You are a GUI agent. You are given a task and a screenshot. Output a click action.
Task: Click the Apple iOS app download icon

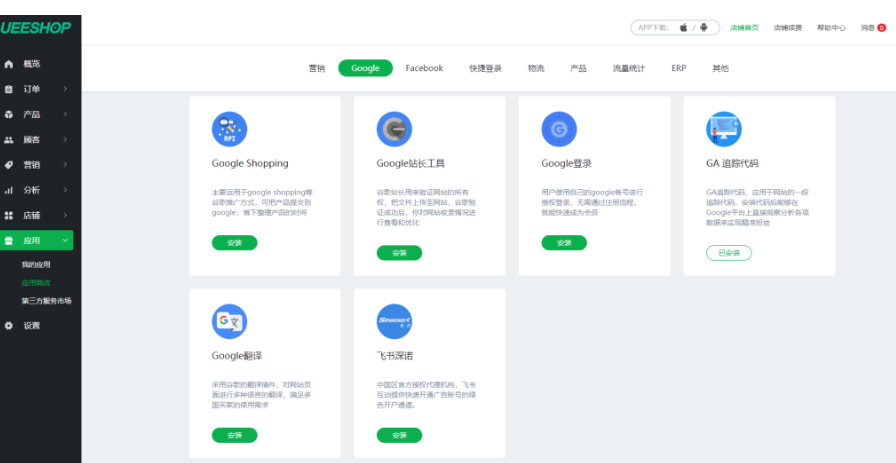coord(683,27)
